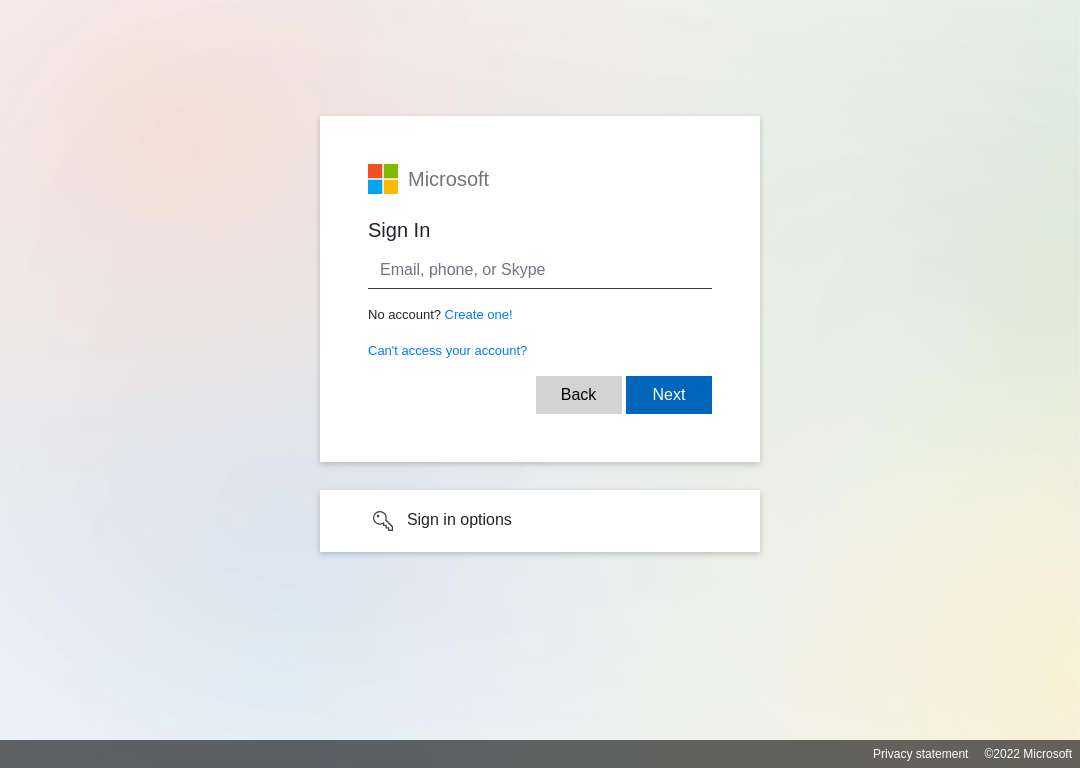Click the No account? text
This screenshot has width=1080, height=768.
coord(404,315)
